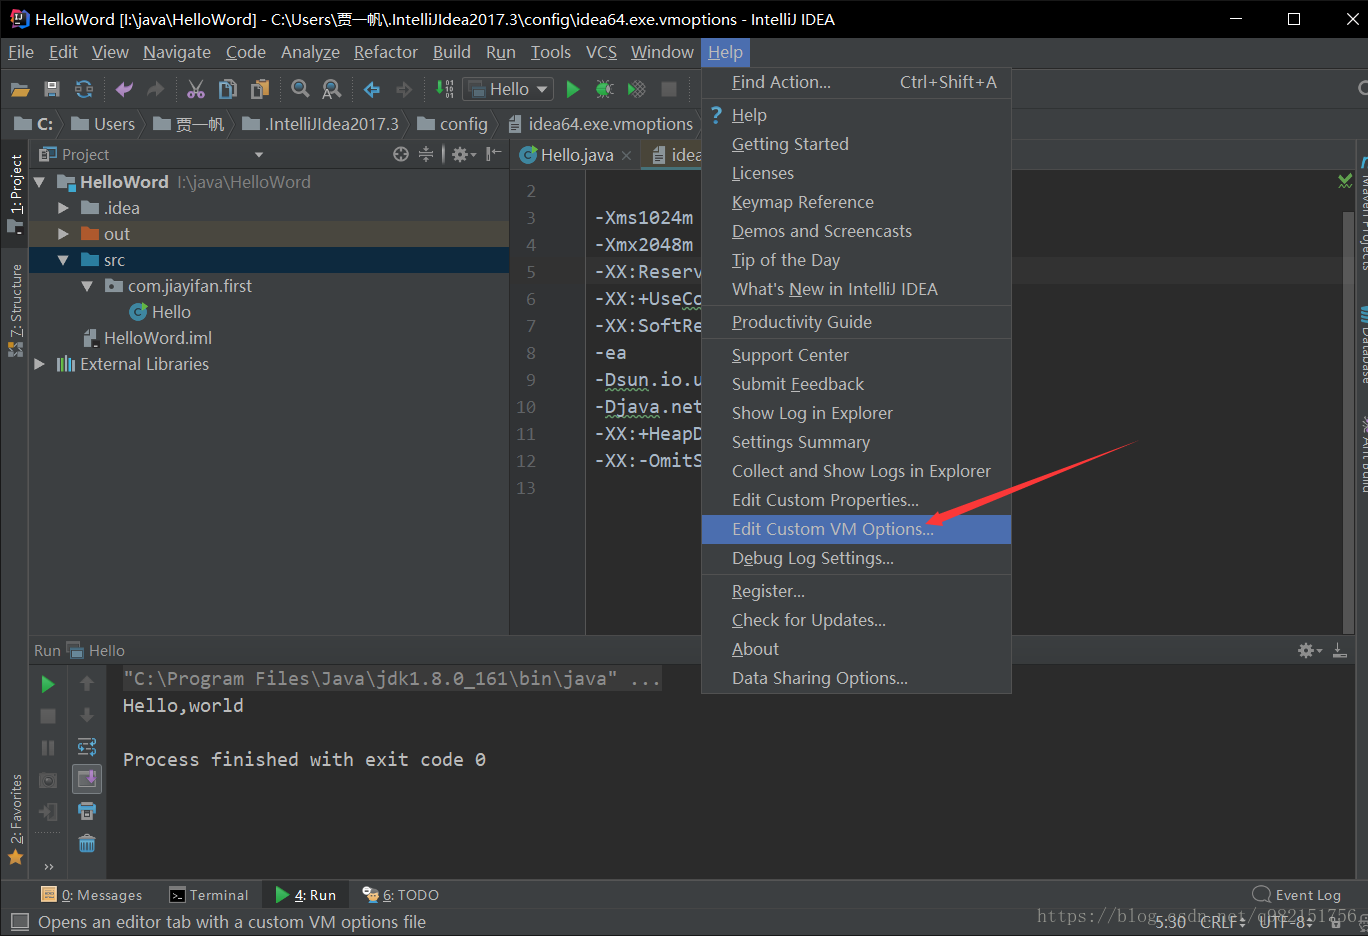Open Project panel gear settings dropdown
The height and width of the screenshot is (936, 1368).
(465, 154)
